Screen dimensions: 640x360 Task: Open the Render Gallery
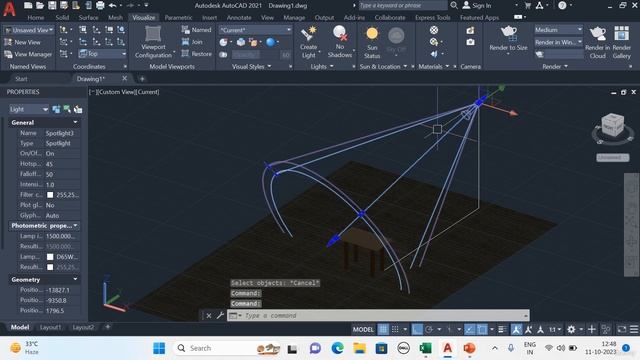(x=622, y=42)
